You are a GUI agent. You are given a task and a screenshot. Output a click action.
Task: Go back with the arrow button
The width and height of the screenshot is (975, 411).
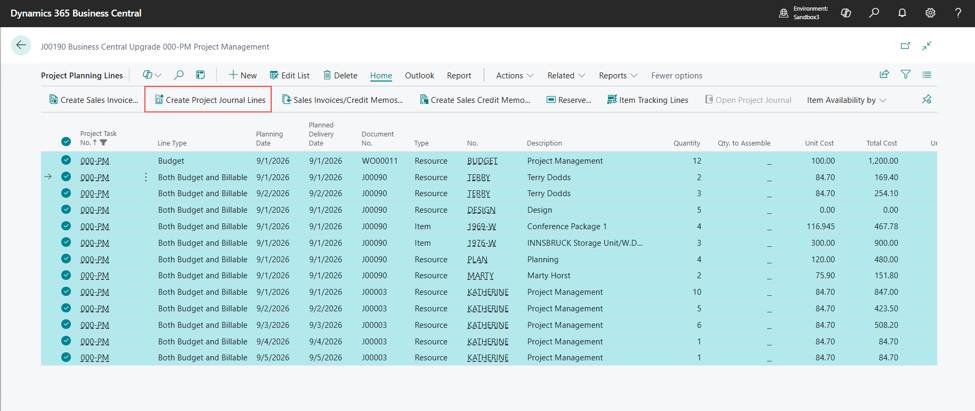tap(21, 45)
